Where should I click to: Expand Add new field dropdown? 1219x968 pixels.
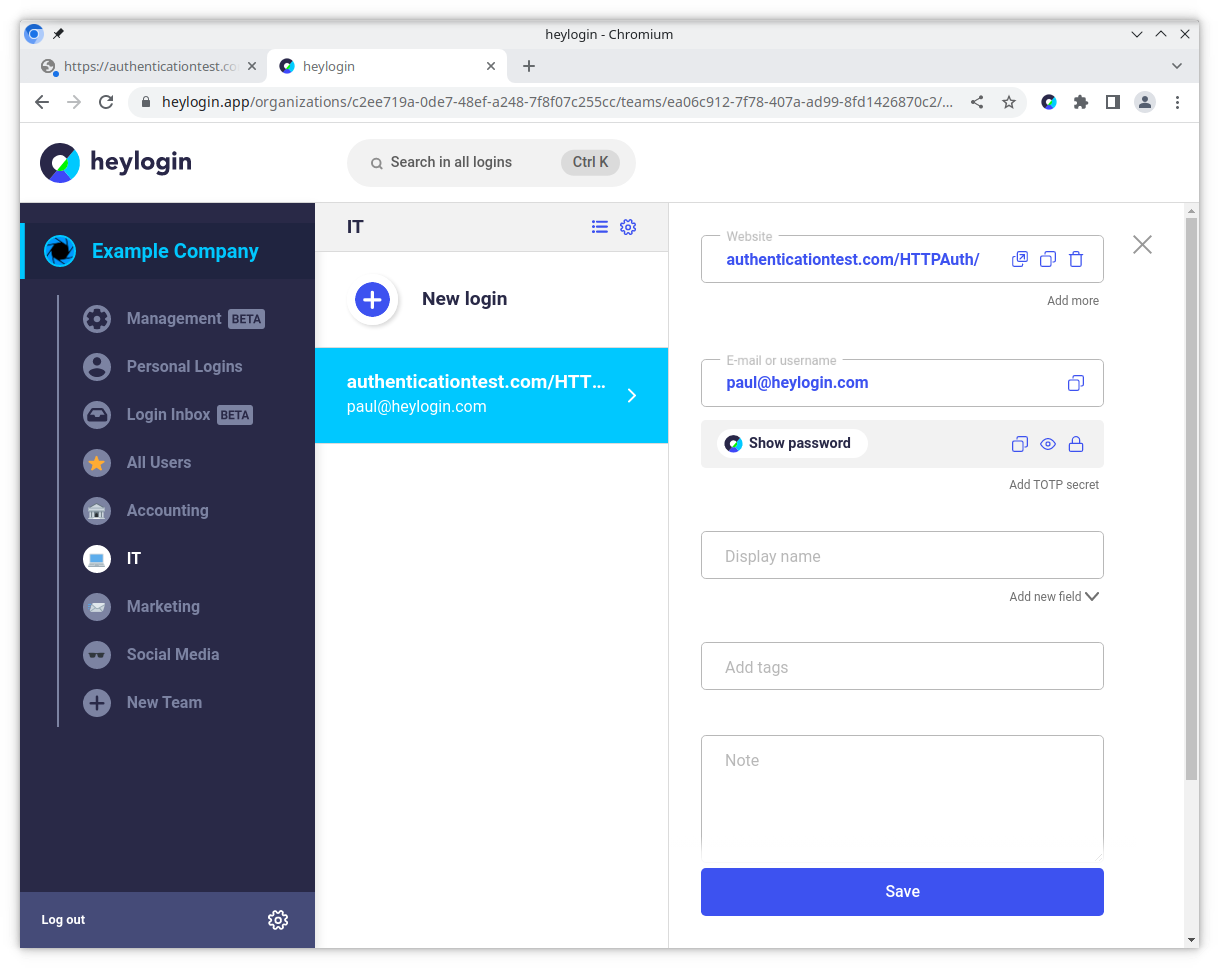coord(1054,597)
